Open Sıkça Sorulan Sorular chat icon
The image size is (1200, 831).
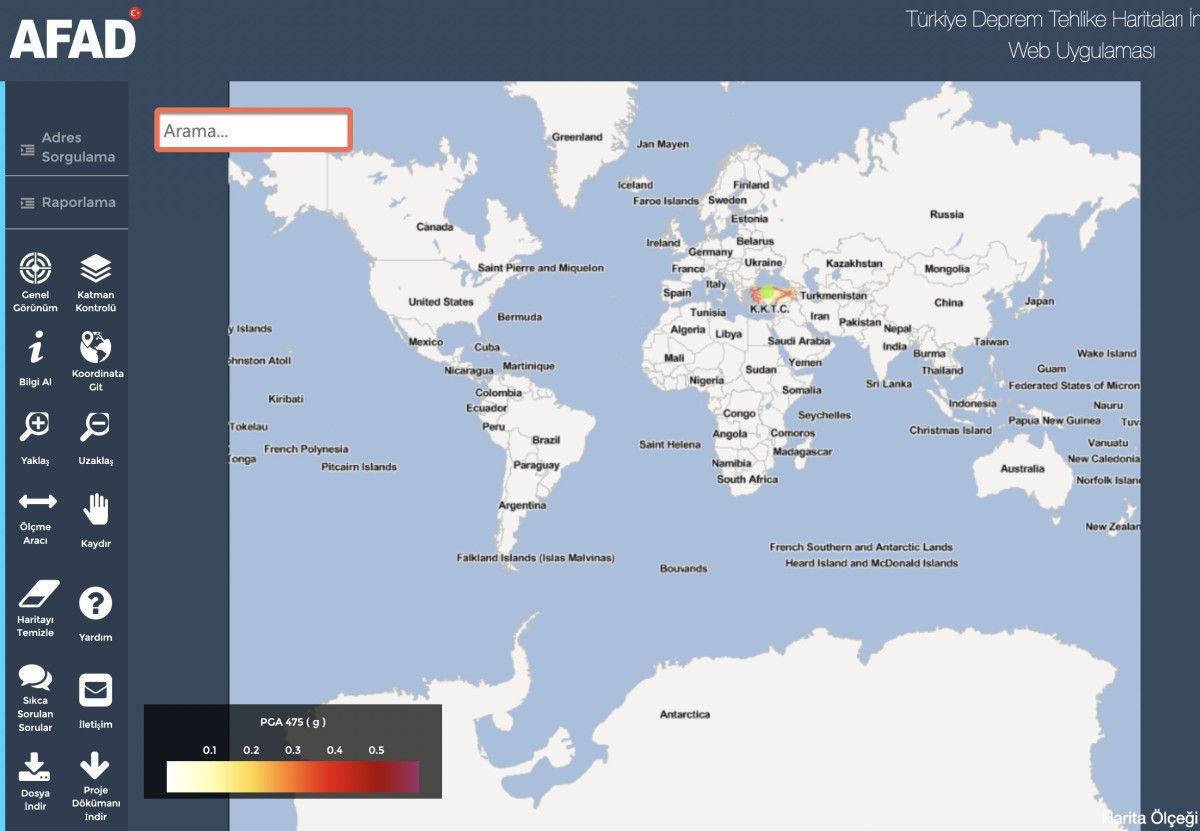[36, 677]
